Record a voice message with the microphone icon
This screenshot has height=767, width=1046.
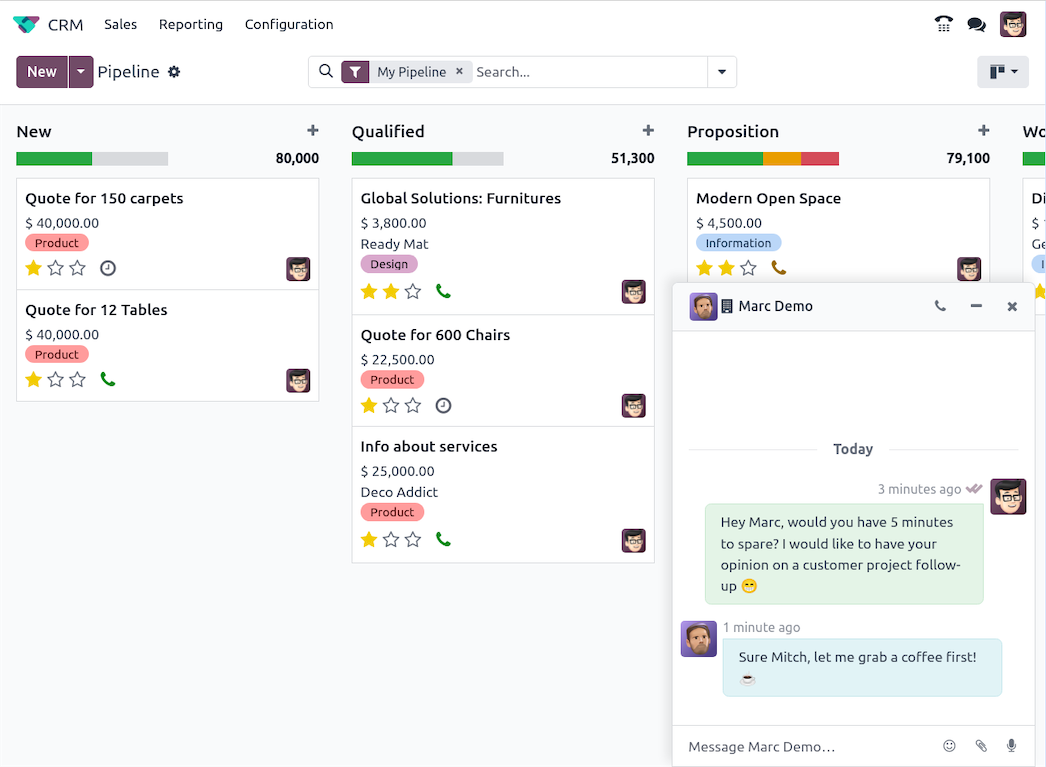pyautogui.click(x=1011, y=746)
